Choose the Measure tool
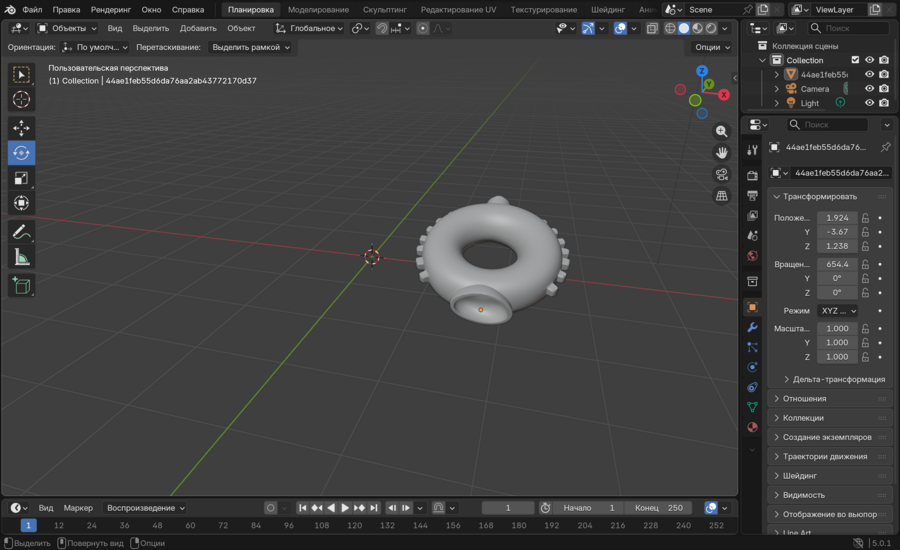Image resolution: width=900 pixels, height=550 pixels. 21,257
